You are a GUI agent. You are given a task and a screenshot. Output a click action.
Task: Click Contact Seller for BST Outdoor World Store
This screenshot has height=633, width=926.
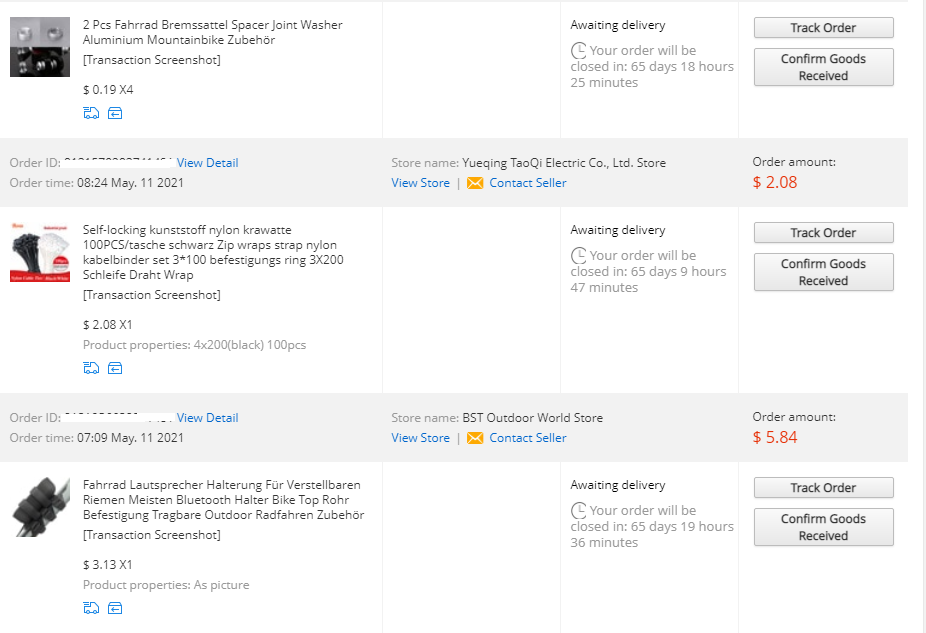[x=528, y=438]
